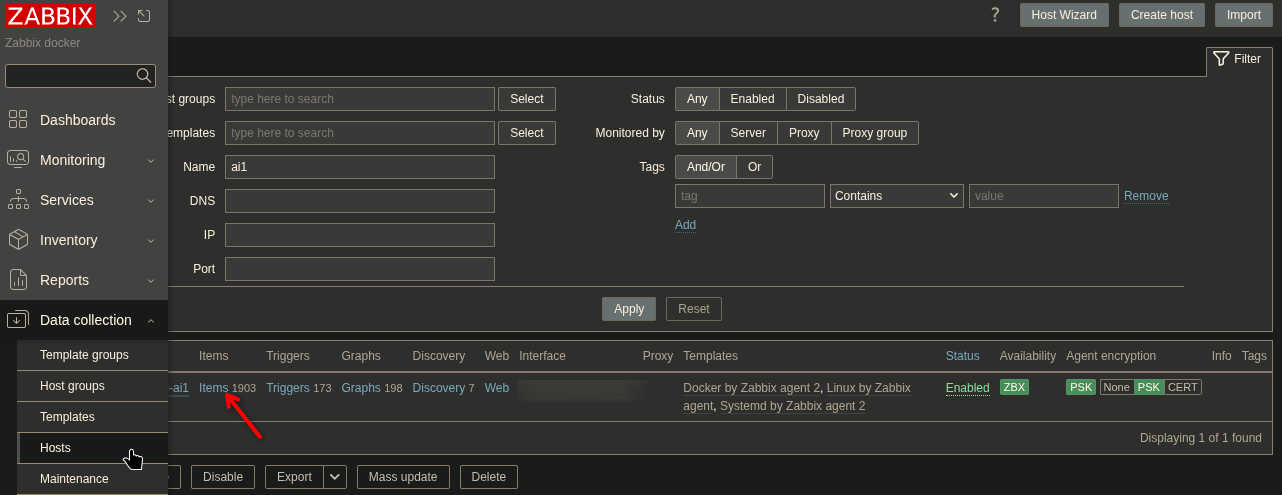Click the Dashboards icon
The image size is (1282, 495).
coord(18,120)
